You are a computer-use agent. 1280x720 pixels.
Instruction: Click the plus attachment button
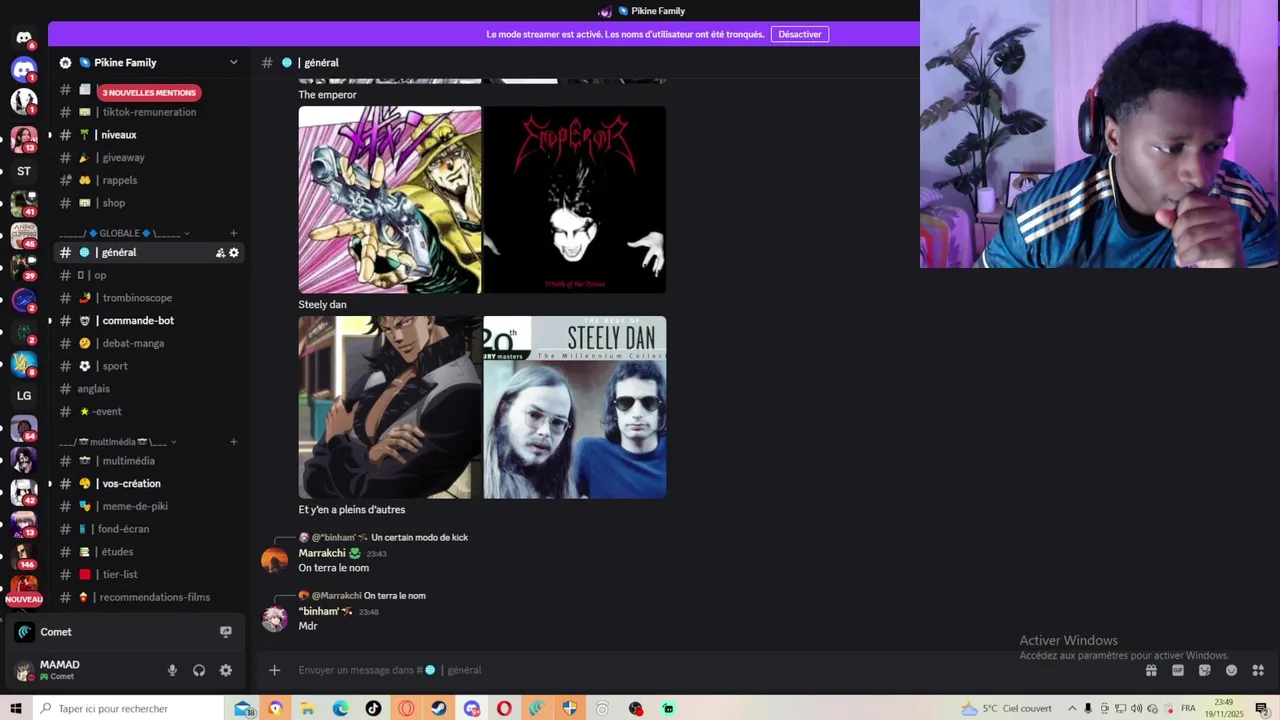coord(275,670)
